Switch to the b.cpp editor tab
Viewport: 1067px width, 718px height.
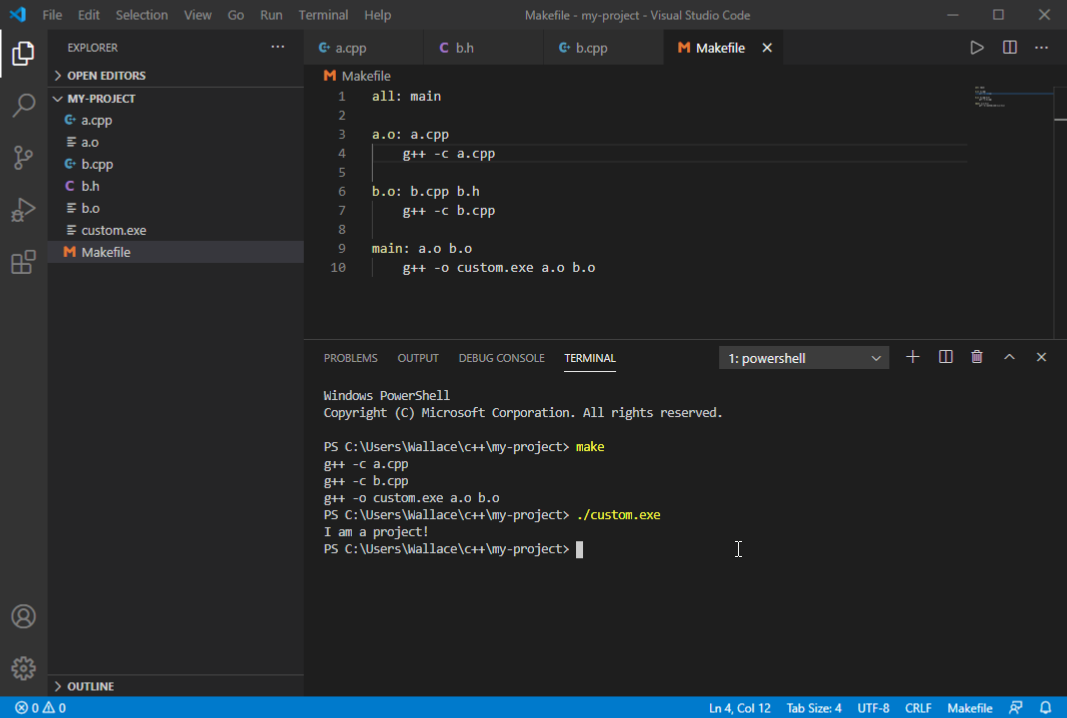tap(591, 48)
